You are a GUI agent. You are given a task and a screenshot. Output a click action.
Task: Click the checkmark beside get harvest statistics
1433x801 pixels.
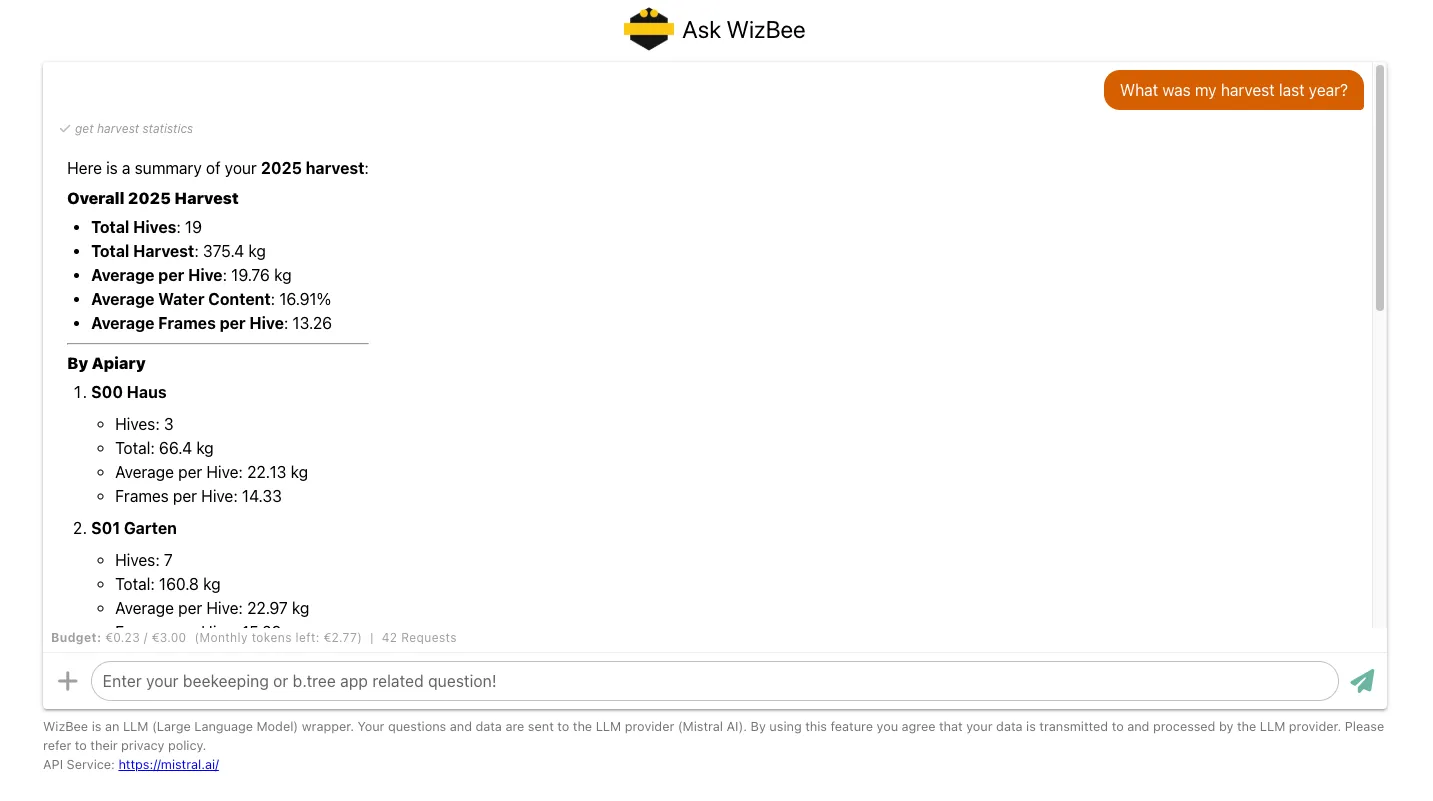[65, 128]
